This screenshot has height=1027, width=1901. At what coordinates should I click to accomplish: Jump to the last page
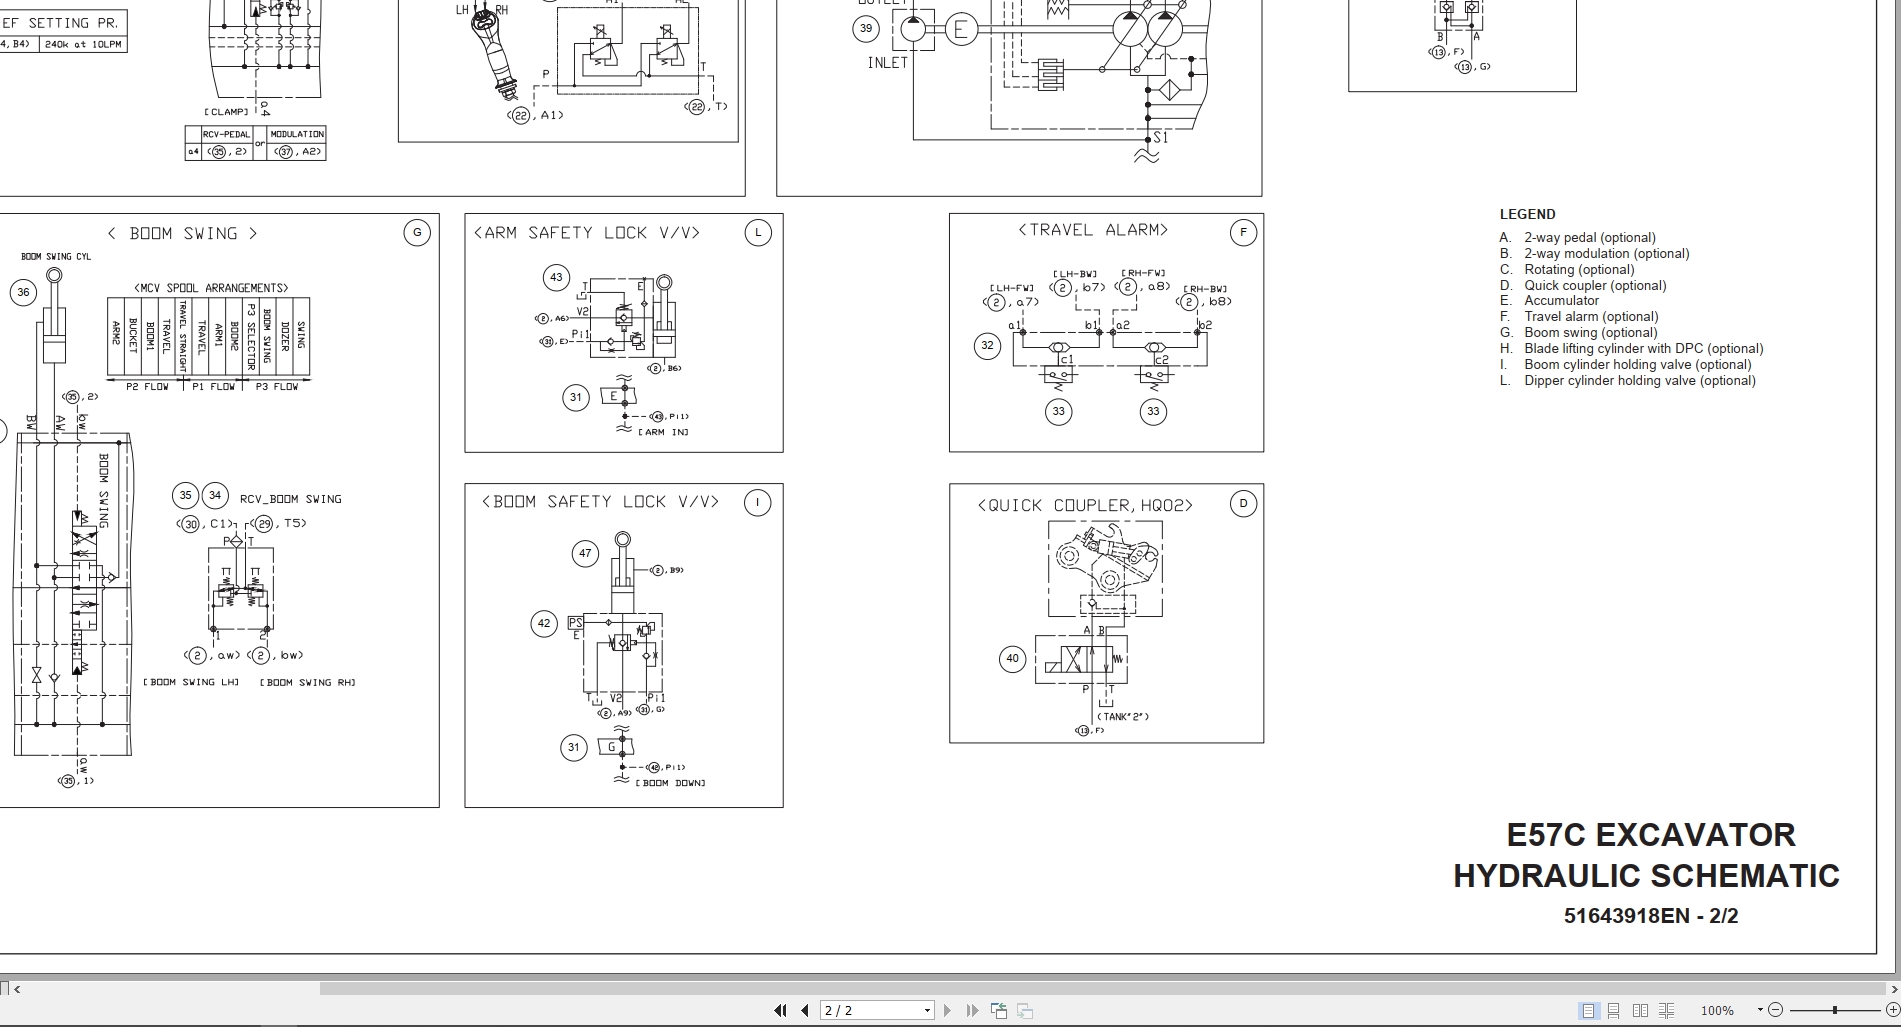(x=973, y=1010)
